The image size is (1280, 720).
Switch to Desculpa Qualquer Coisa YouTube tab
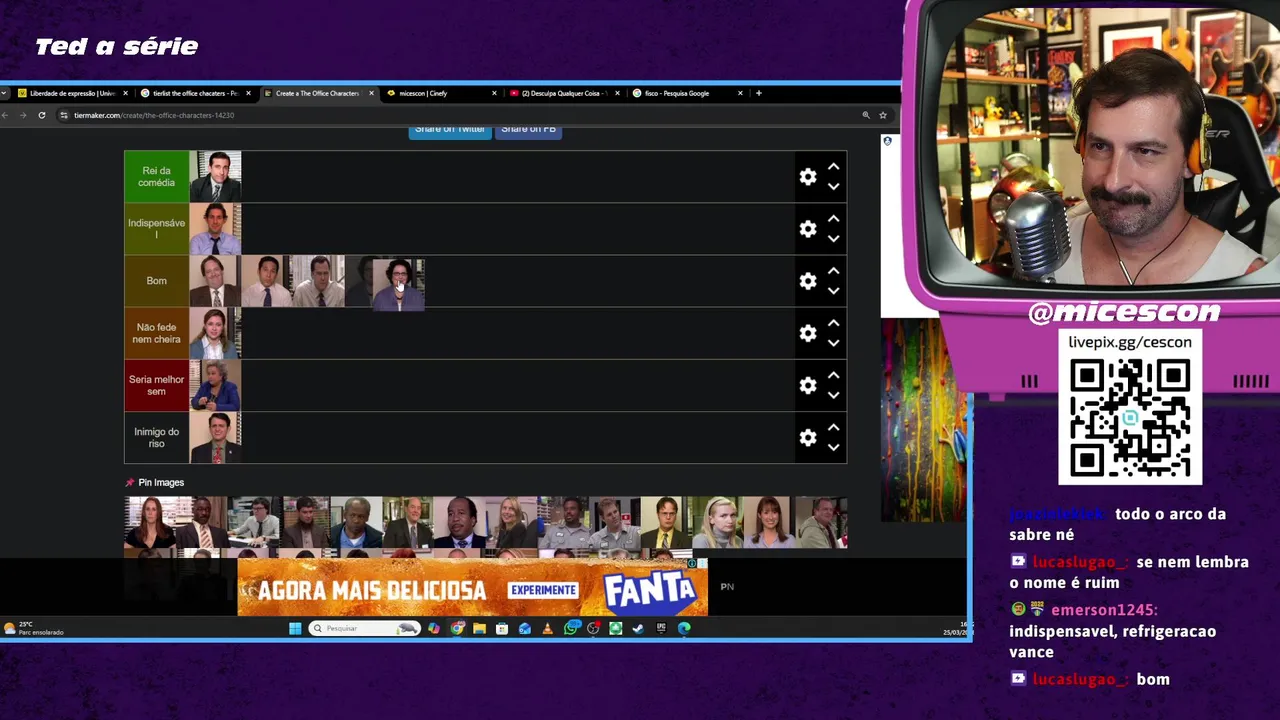click(564, 93)
